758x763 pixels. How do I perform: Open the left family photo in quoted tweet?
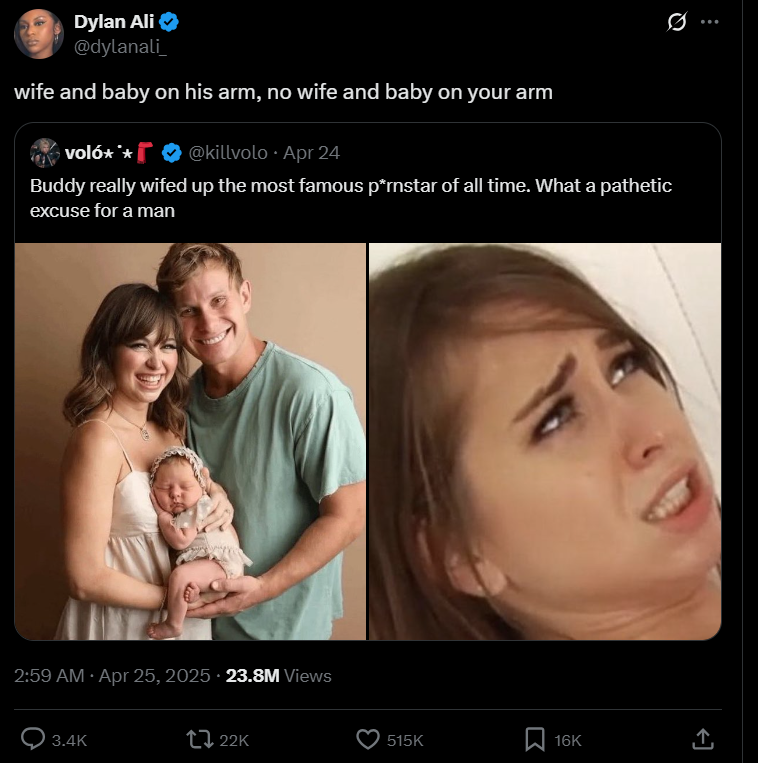(x=190, y=441)
